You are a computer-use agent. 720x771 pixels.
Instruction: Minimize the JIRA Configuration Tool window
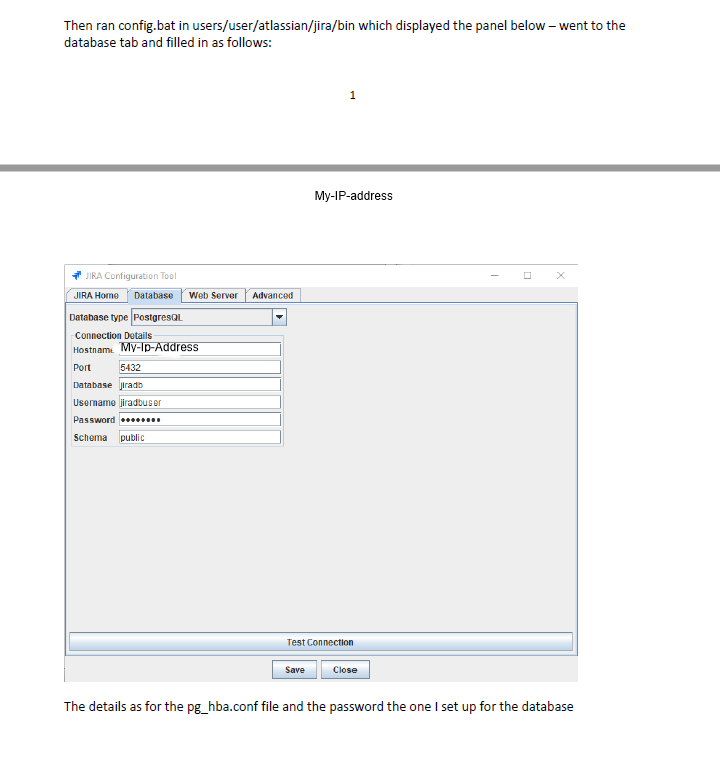[495, 275]
